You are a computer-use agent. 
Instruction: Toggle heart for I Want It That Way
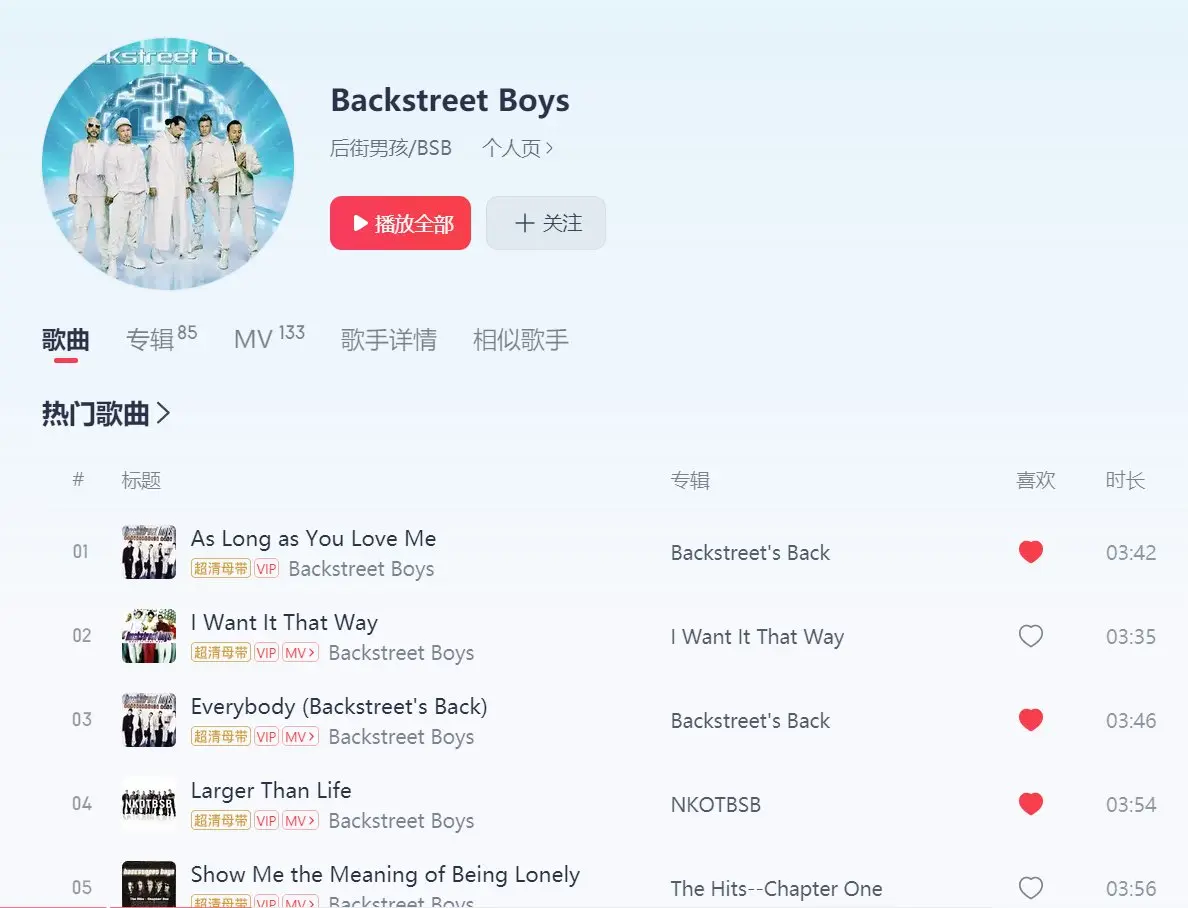pyautogui.click(x=1030, y=636)
